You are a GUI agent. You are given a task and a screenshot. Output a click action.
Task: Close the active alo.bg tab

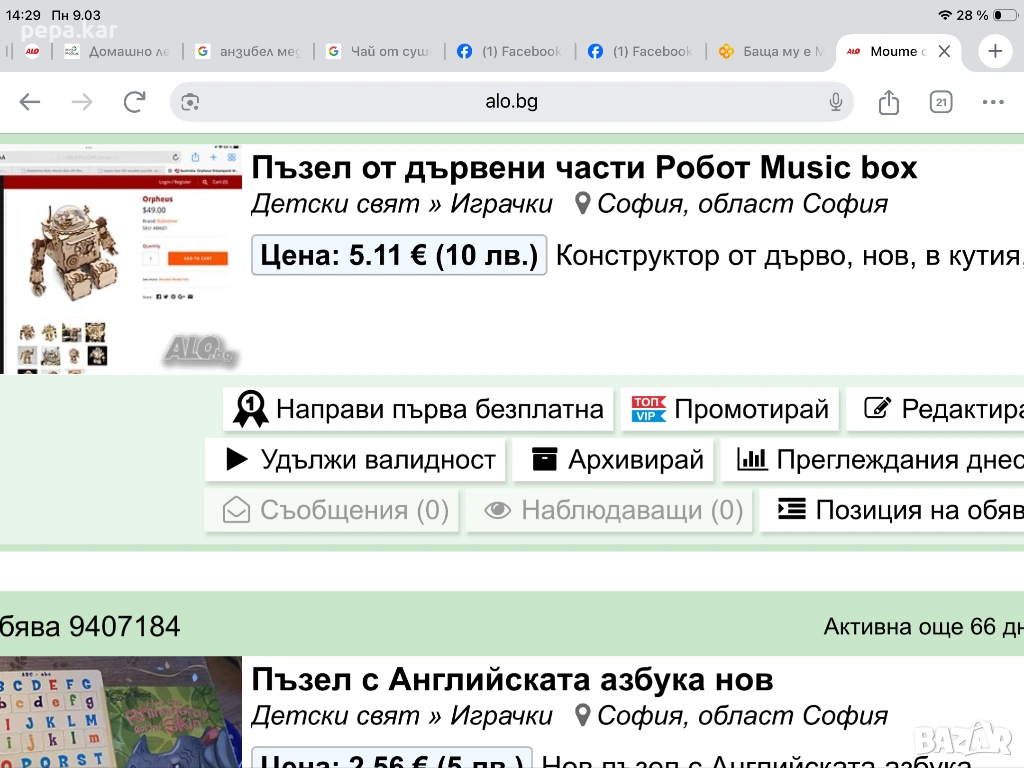pyautogui.click(x=944, y=52)
